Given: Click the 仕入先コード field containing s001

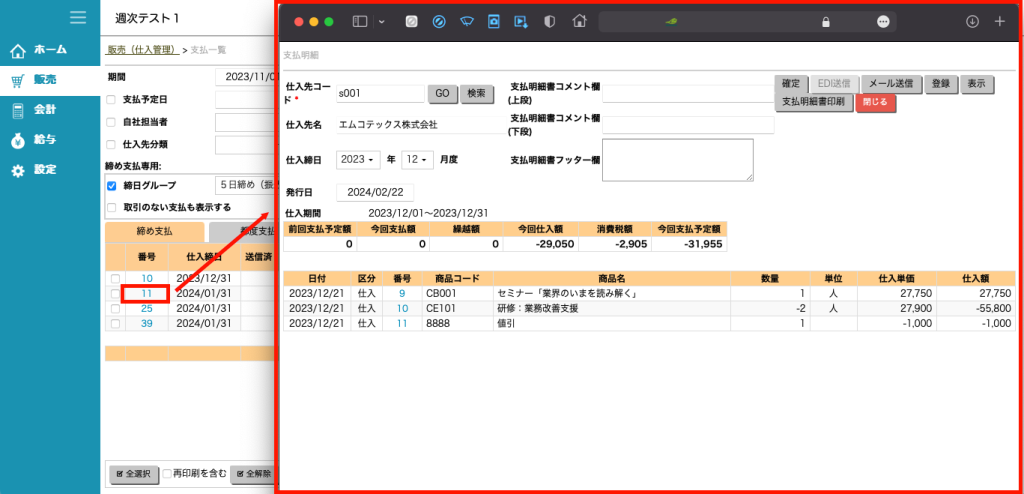Looking at the screenshot, I should pos(380,93).
